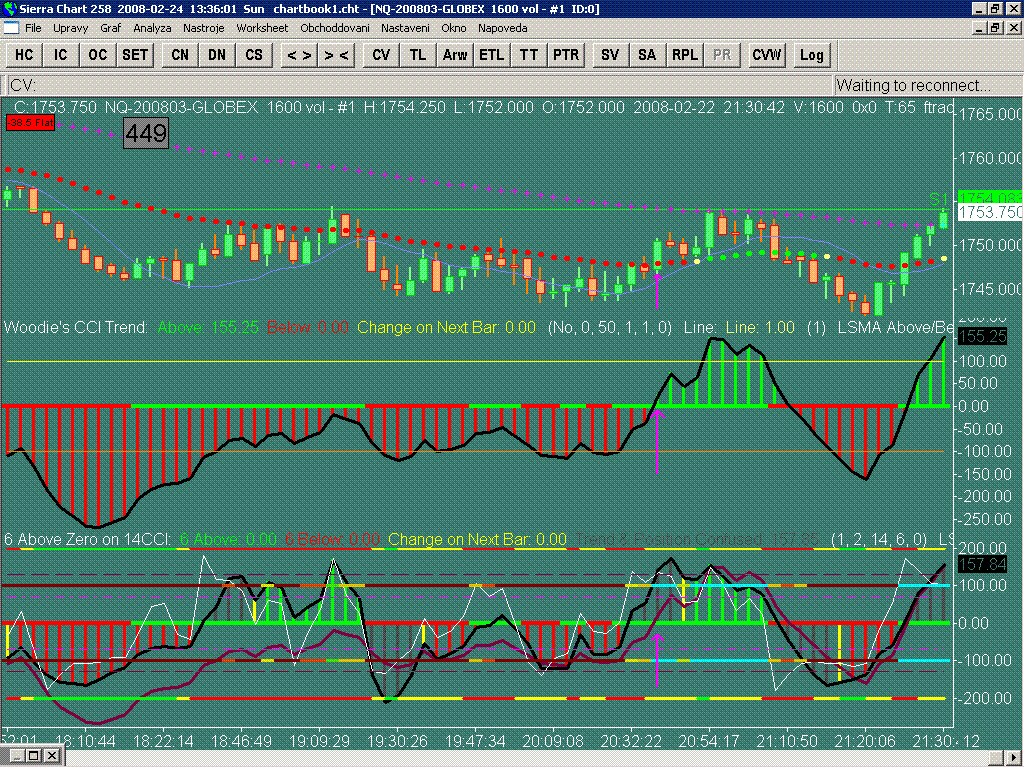Open the Log toolbar button
1024x768 pixels.
click(x=812, y=55)
